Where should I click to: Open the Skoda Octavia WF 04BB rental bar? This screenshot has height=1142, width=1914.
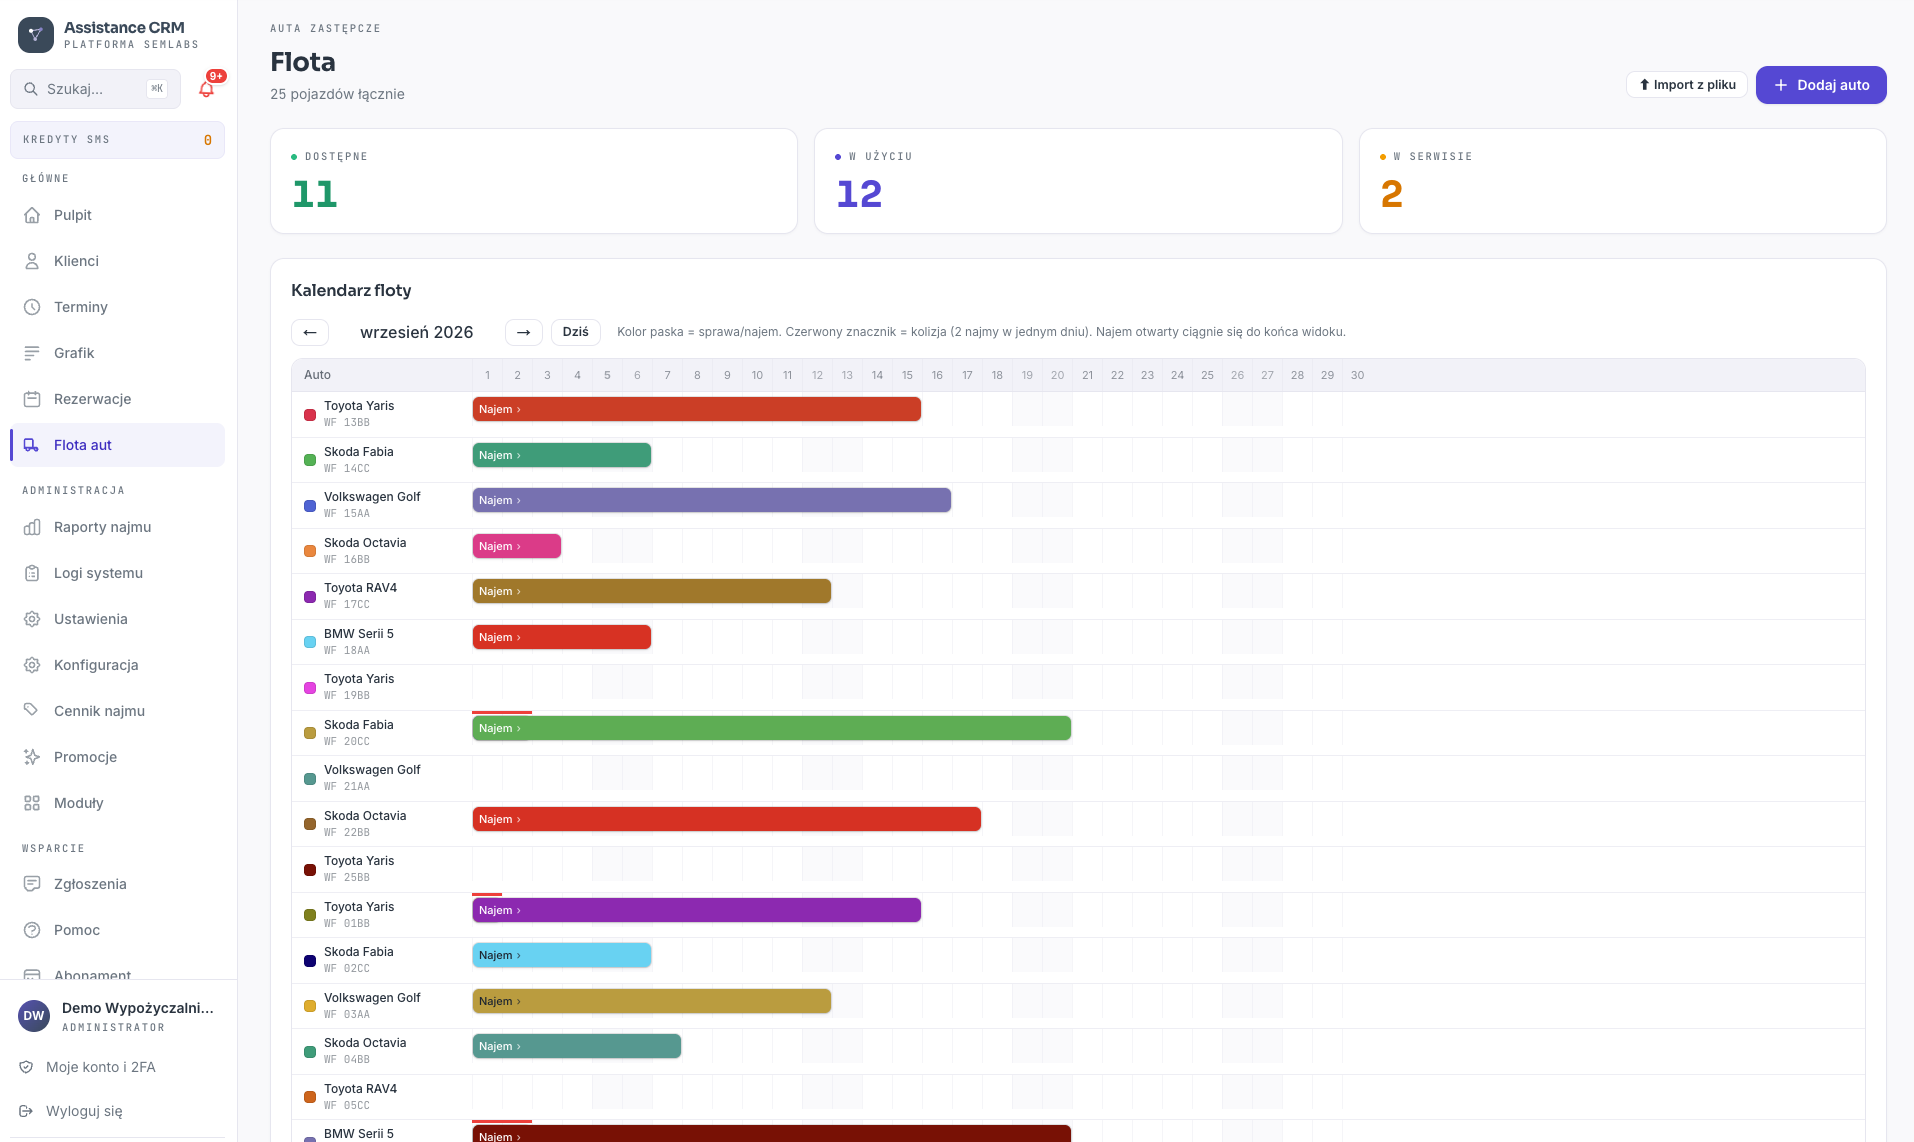[577, 1046]
